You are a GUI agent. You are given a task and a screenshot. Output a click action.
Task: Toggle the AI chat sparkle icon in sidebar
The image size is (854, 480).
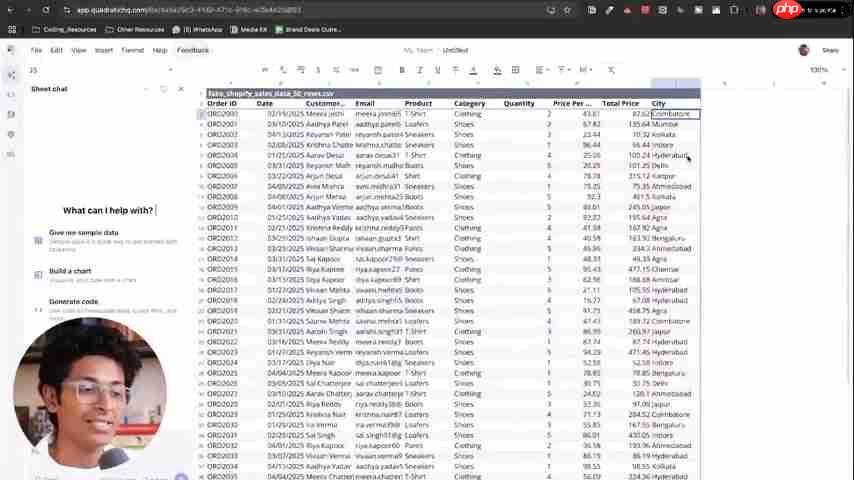(11, 75)
